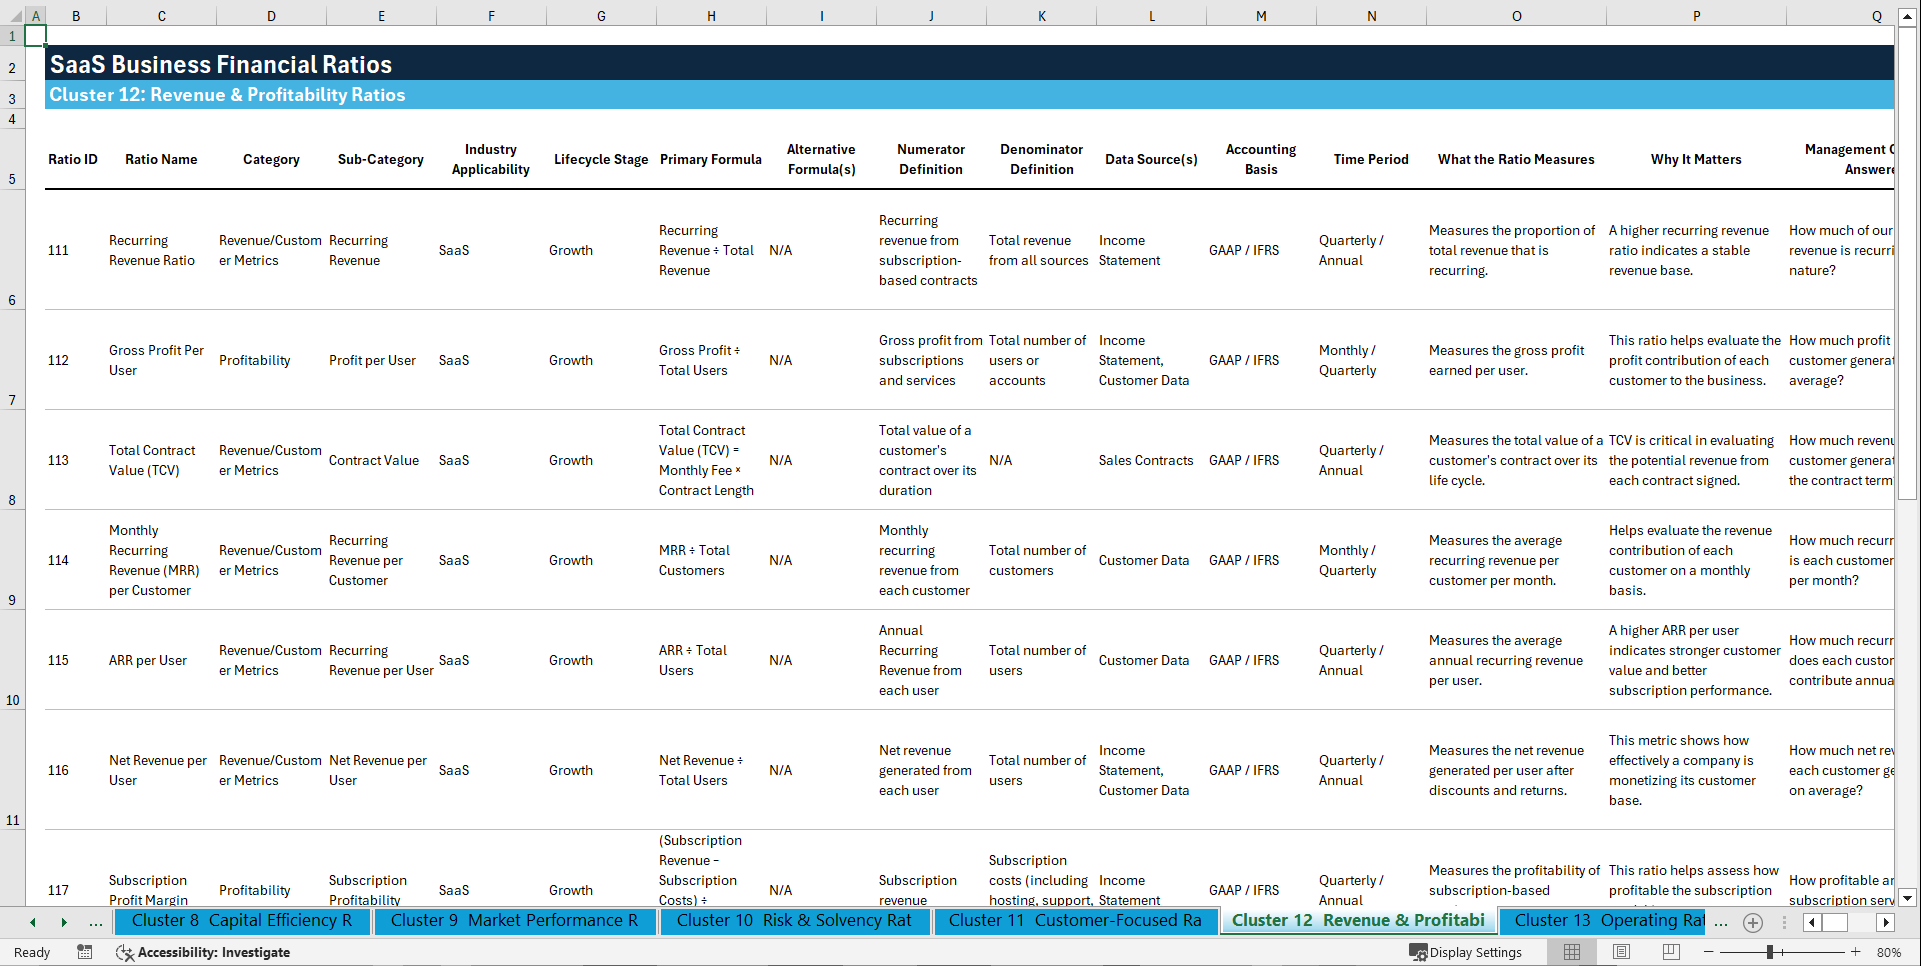Open Page Layout view from status bar
Screen dimensions: 1921x966
pyautogui.click(x=1619, y=952)
